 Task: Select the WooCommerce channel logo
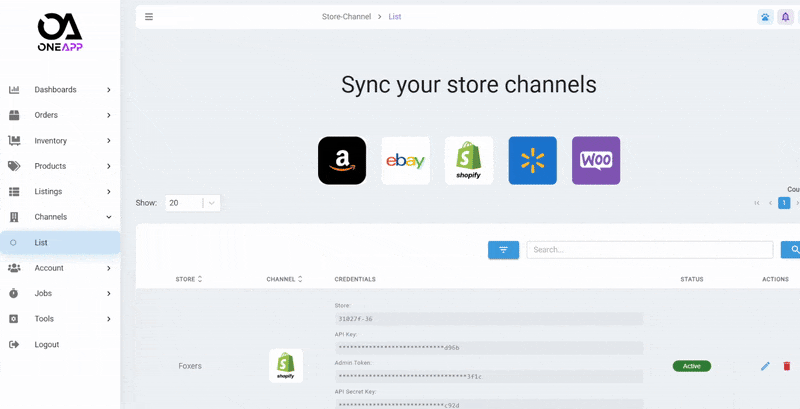coord(596,160)
